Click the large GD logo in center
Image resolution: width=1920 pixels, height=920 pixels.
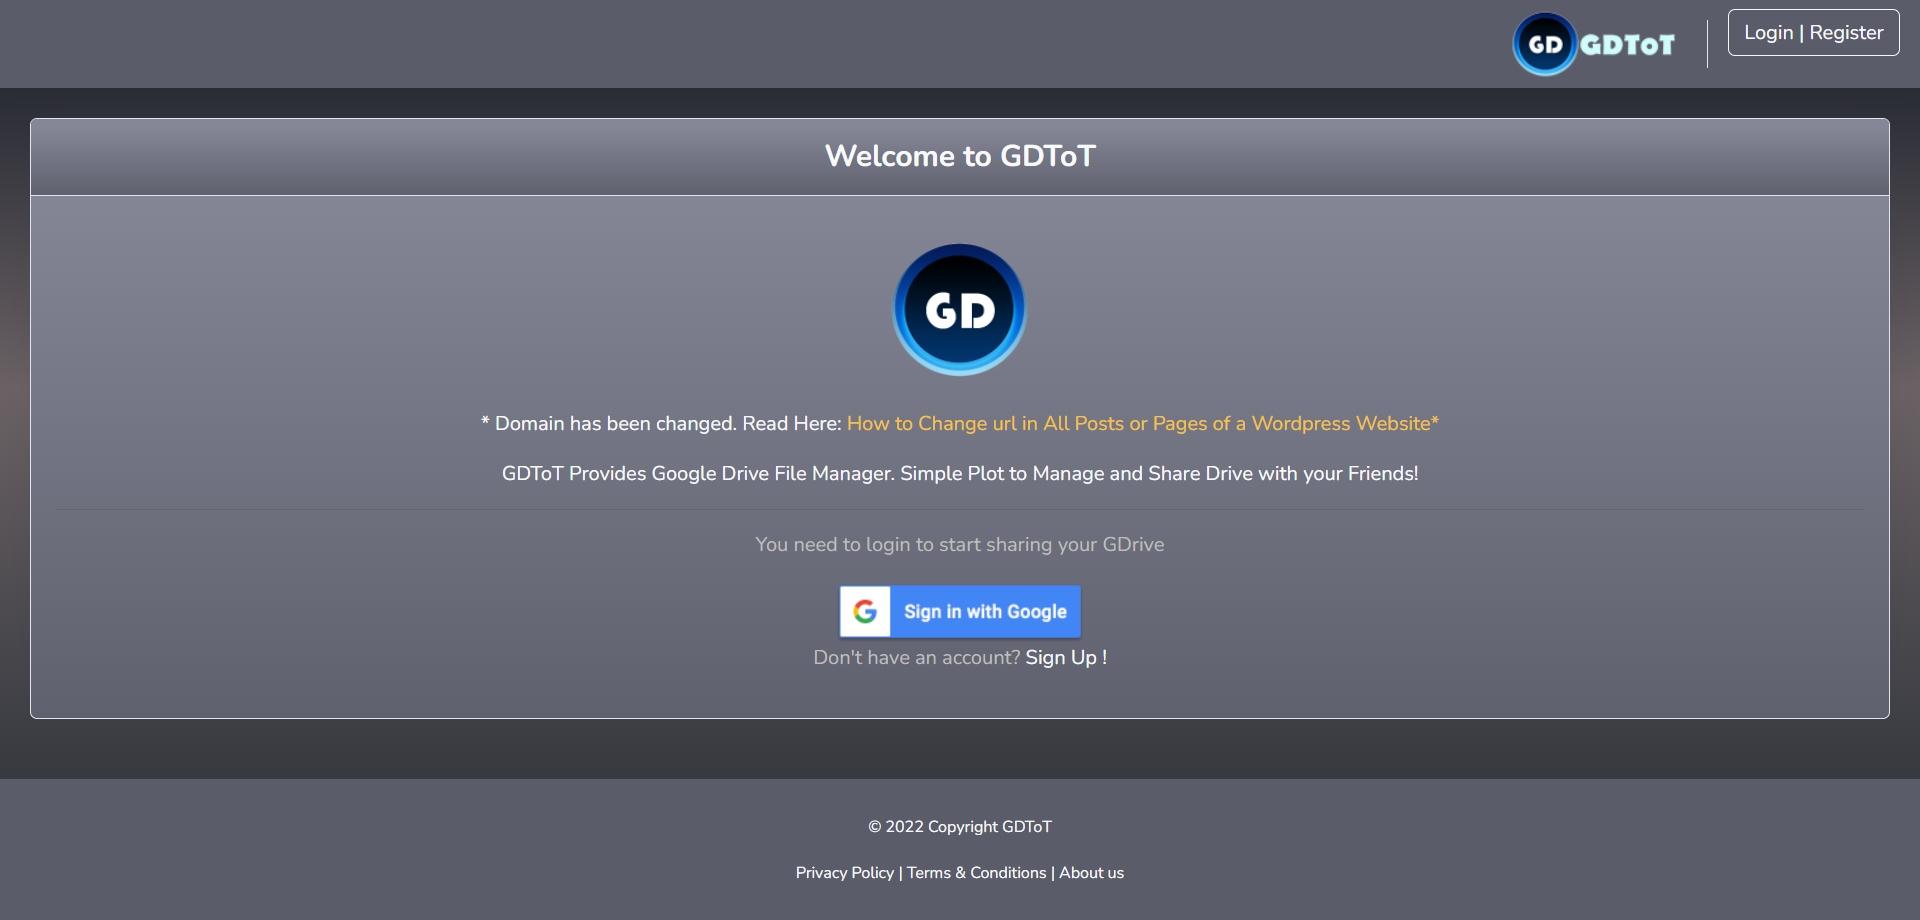click(959, 310)
